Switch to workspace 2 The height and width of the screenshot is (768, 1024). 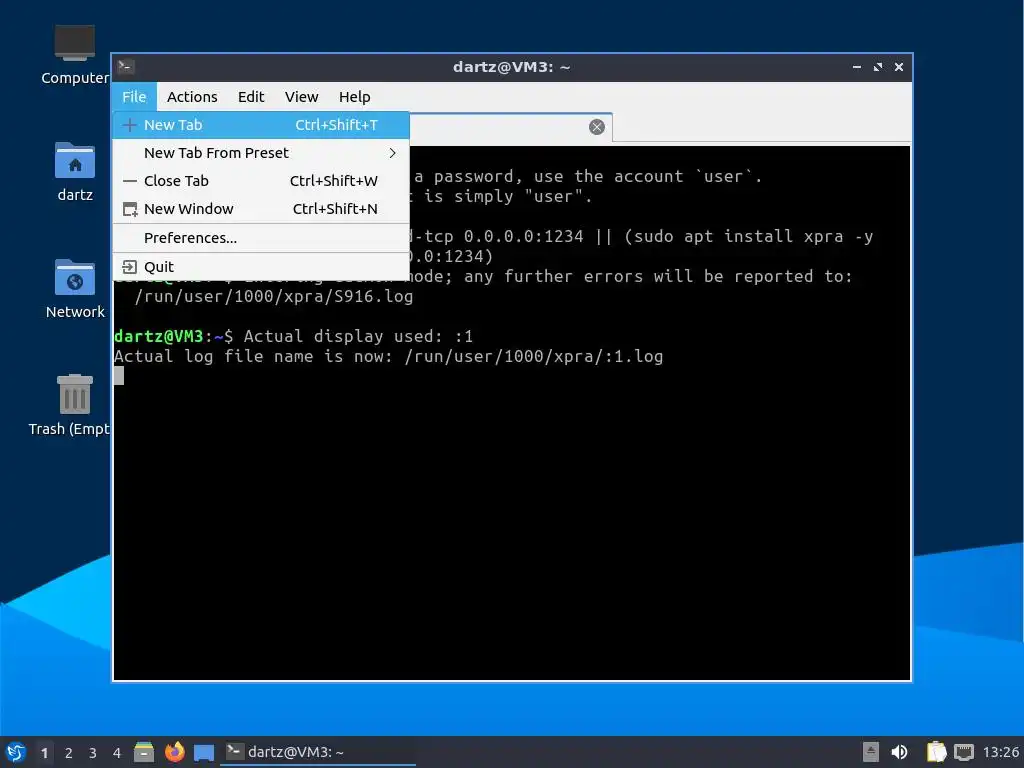pyautogui.click(x=69, y=753)
